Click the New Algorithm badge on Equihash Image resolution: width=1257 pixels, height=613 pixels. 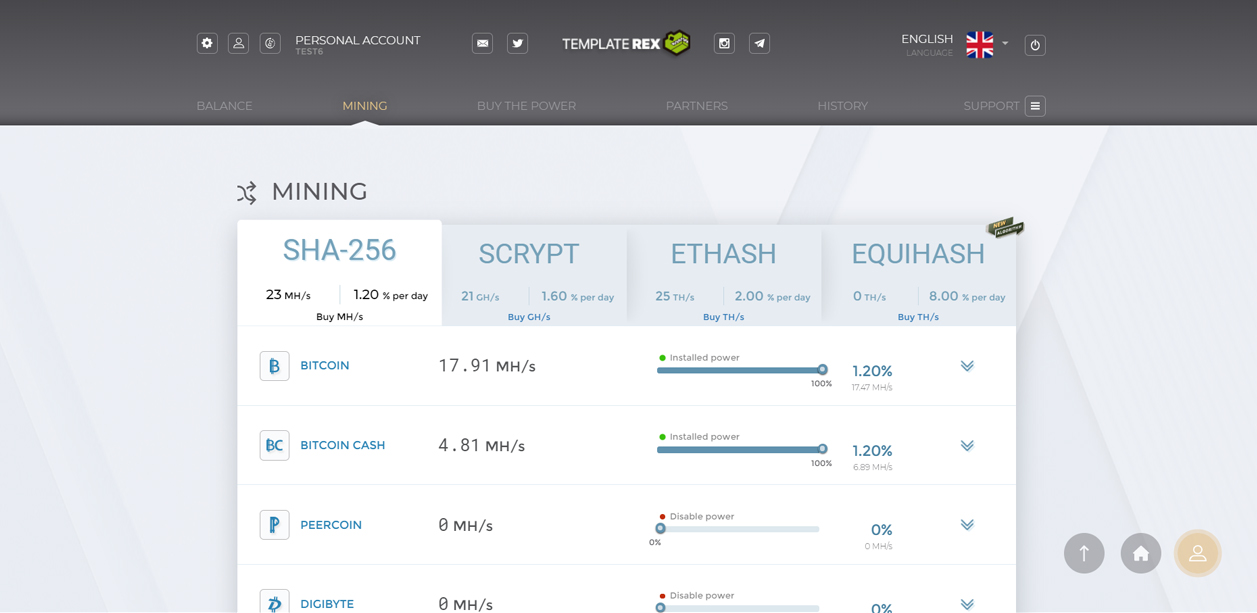(x=1005, y=228)
